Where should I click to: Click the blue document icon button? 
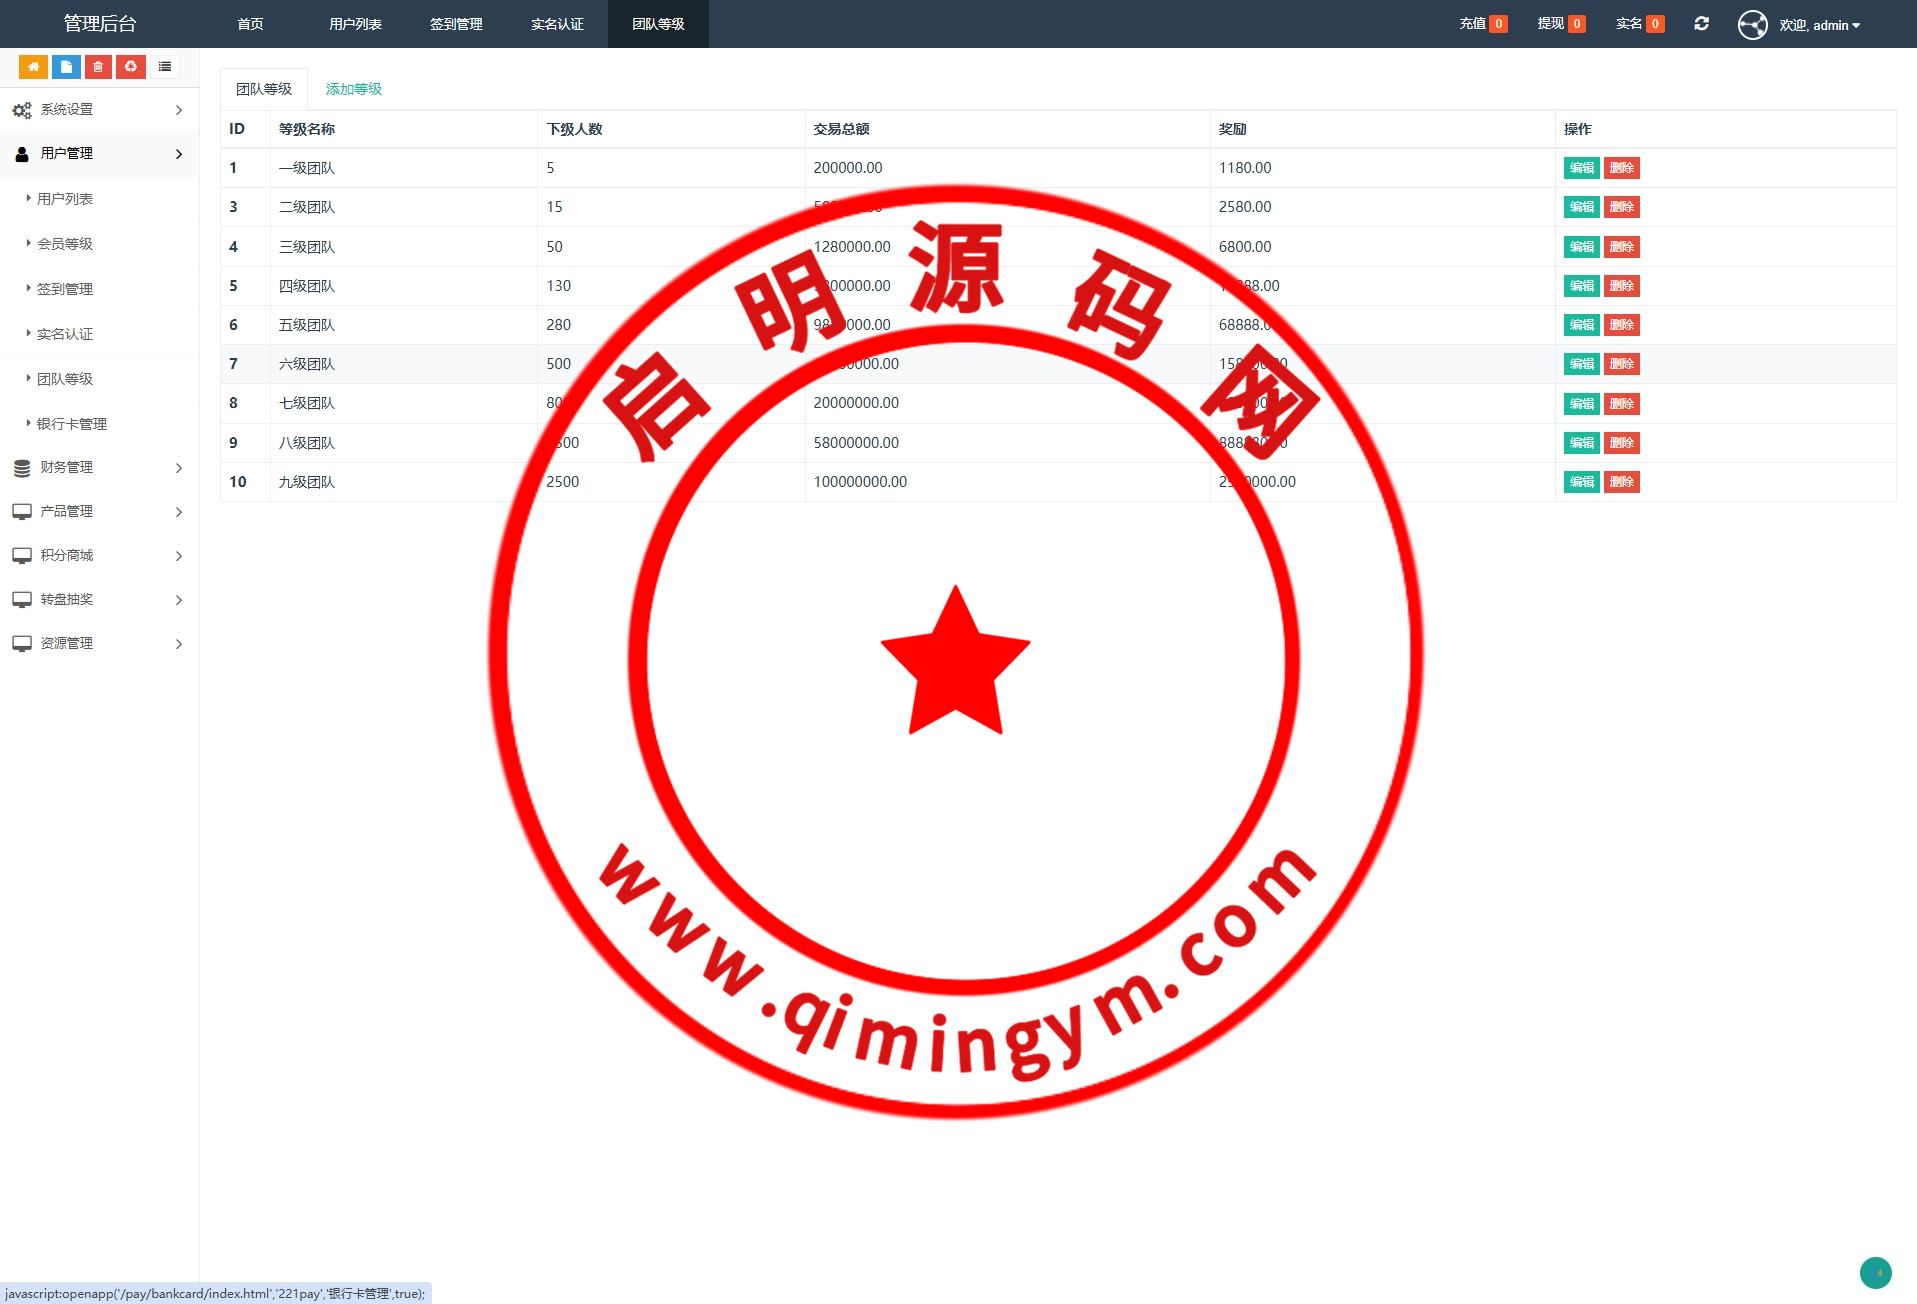point(66,67)
